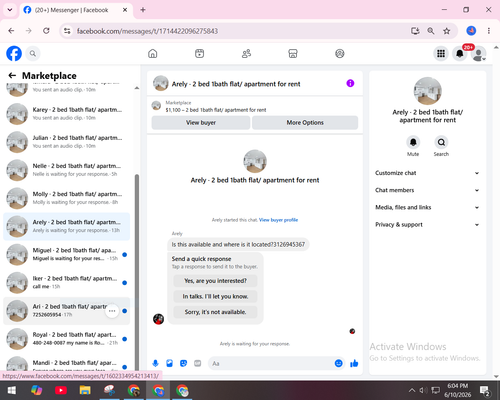The image size is (500, 400).
Task: Attach a file with the photo icon
Action: [169, 363]
